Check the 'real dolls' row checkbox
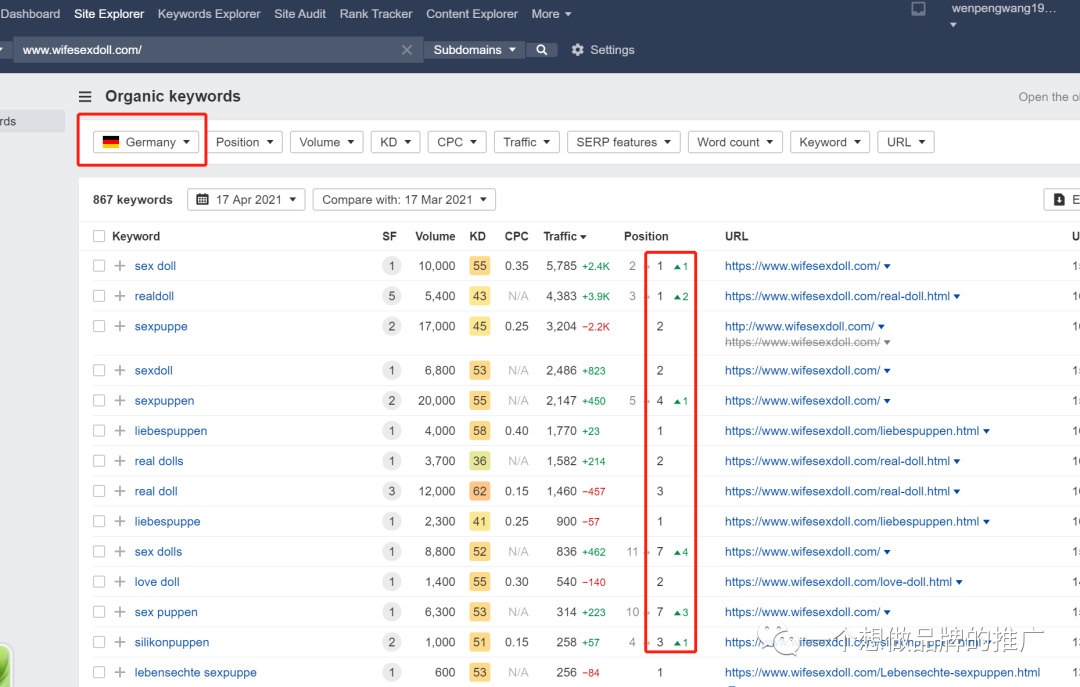Viewport: 1080px width, 687px height. click(99, 462)
